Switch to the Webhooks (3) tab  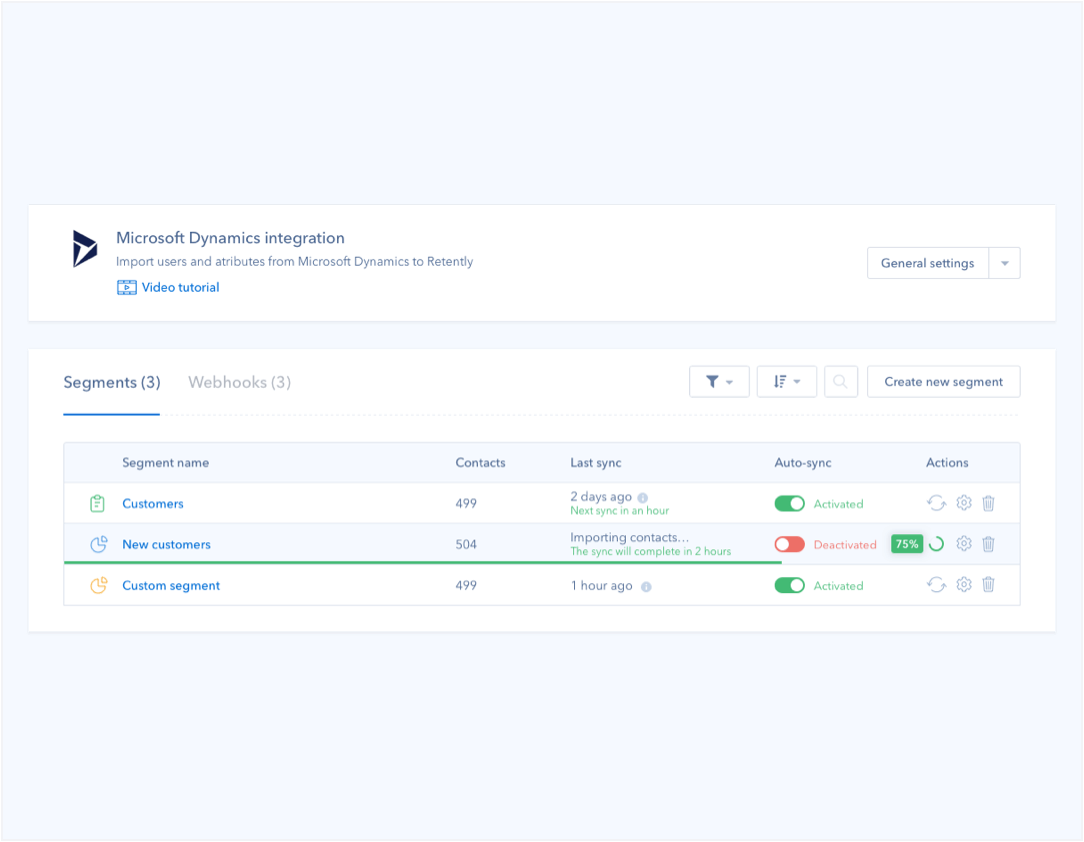coord(239,382)
